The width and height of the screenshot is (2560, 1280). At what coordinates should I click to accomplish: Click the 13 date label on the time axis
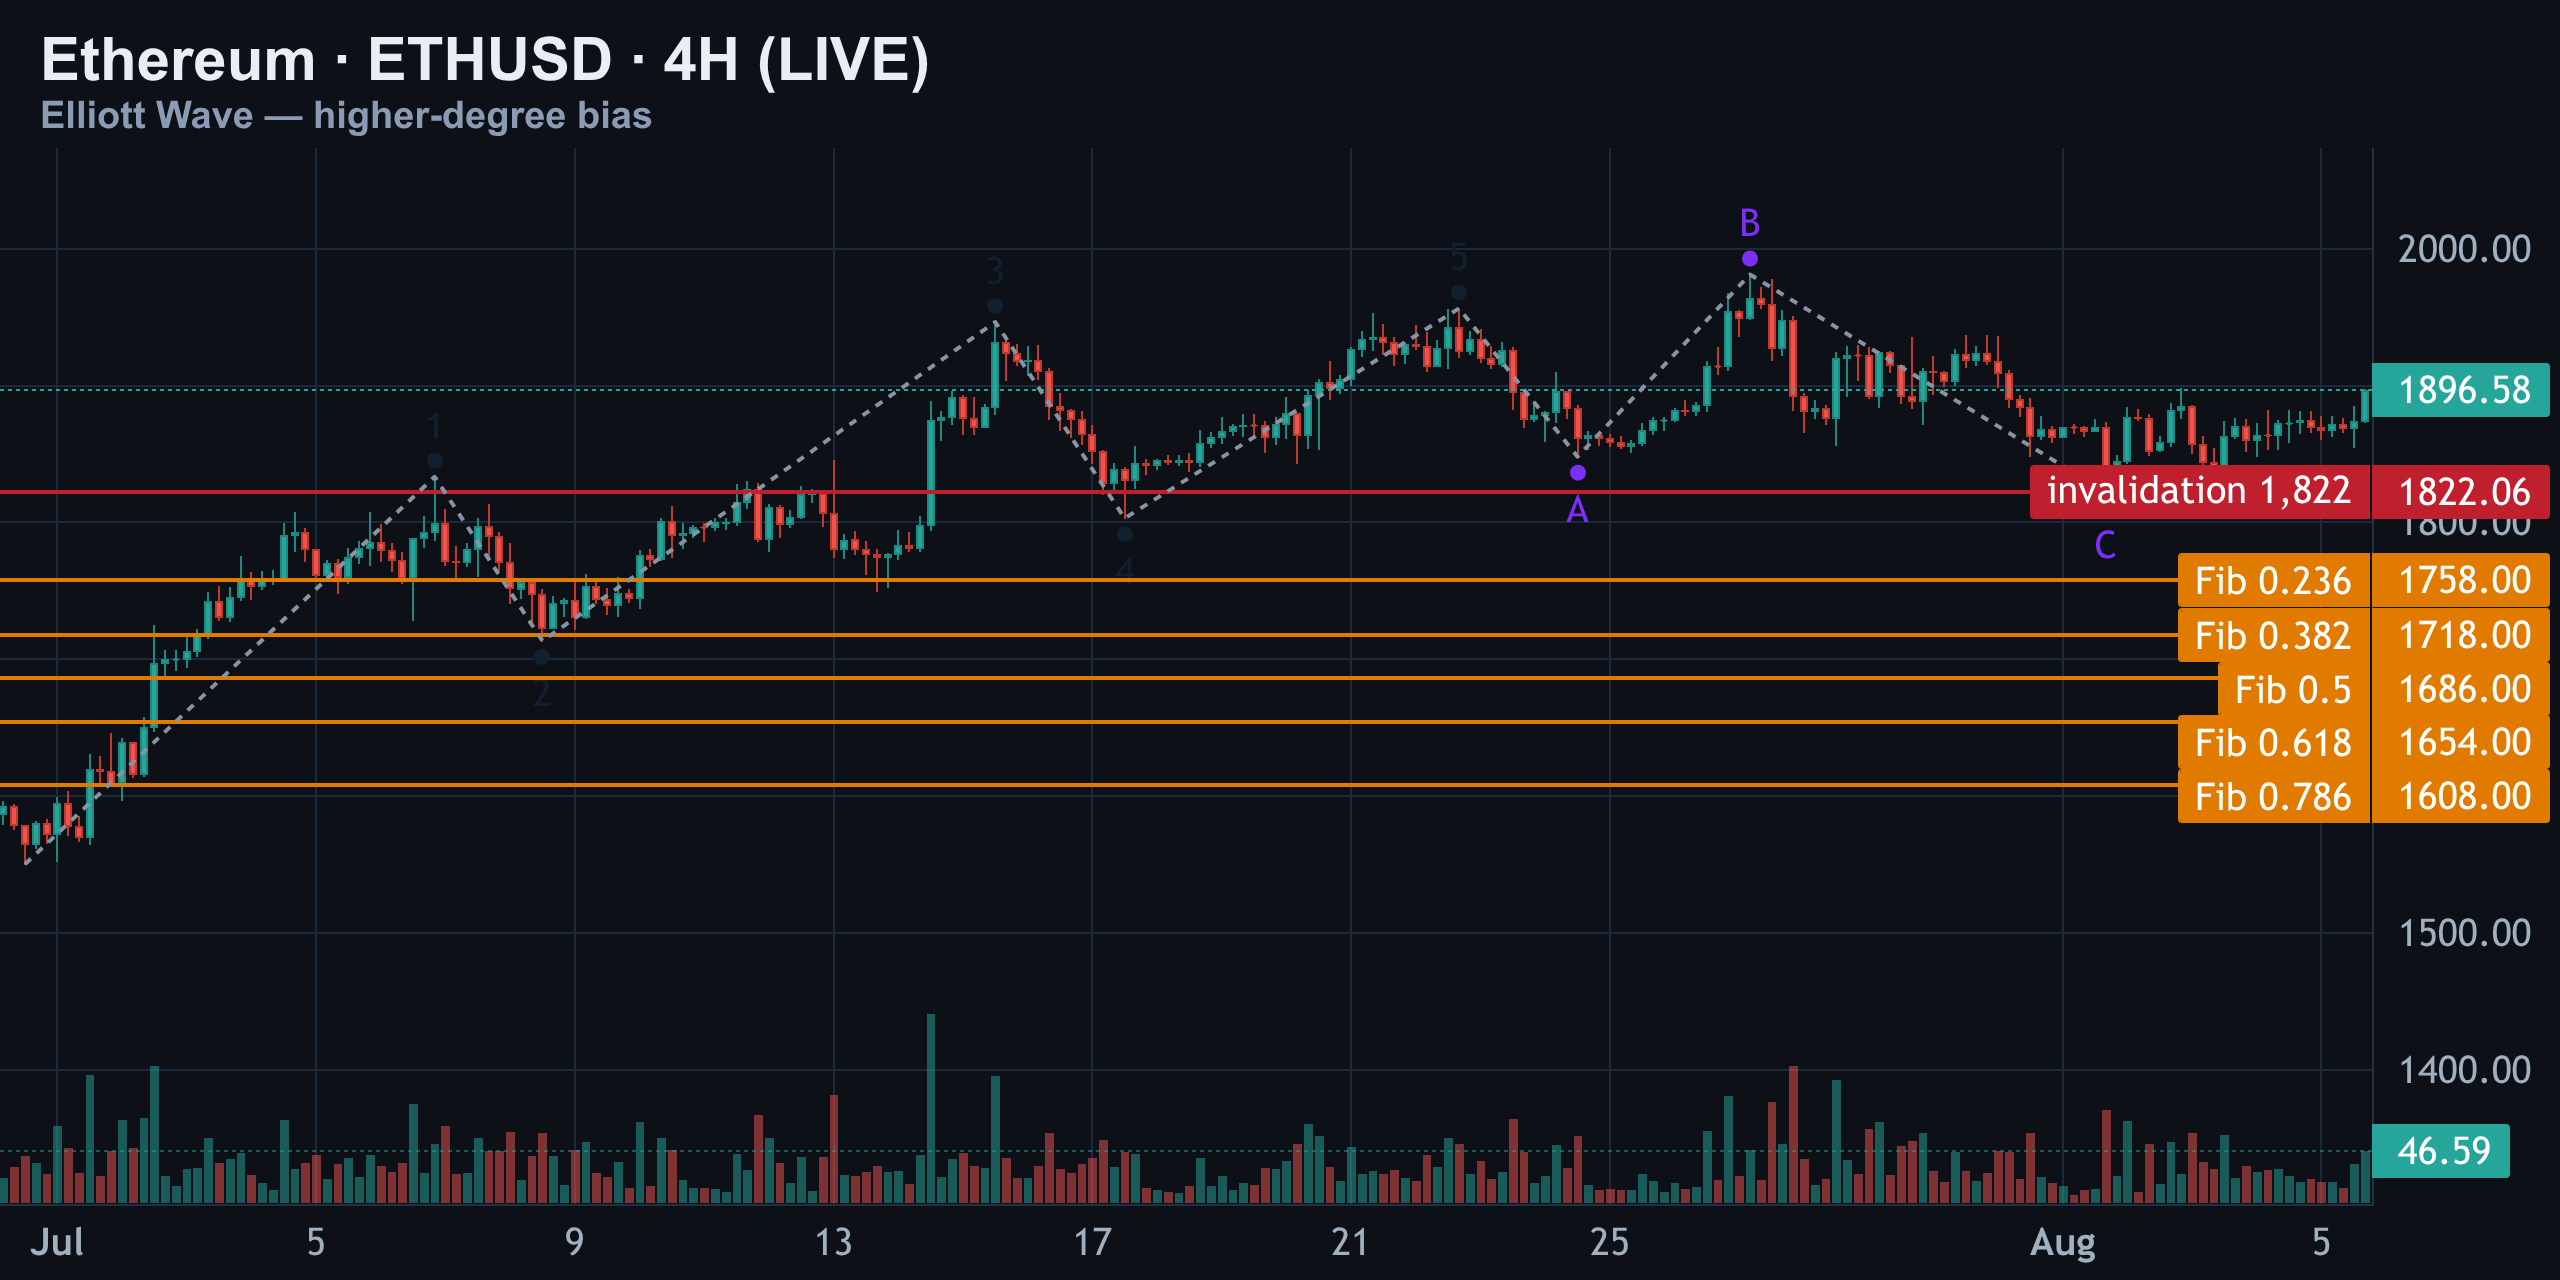(x=833, y=1242)
